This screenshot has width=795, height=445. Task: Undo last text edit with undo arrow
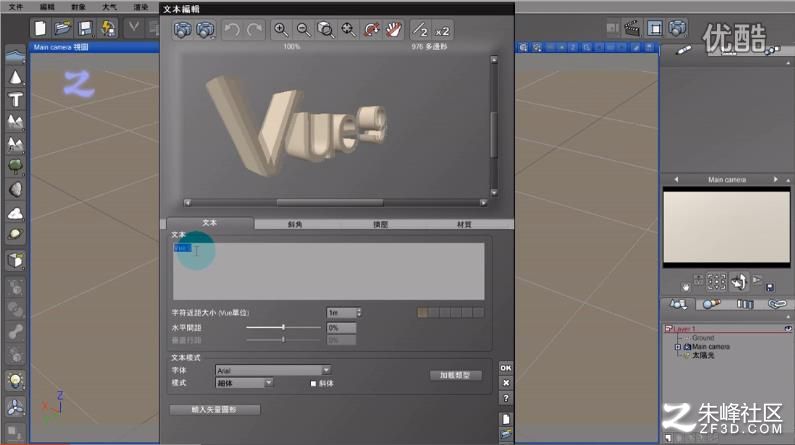[x=232, y=30]
